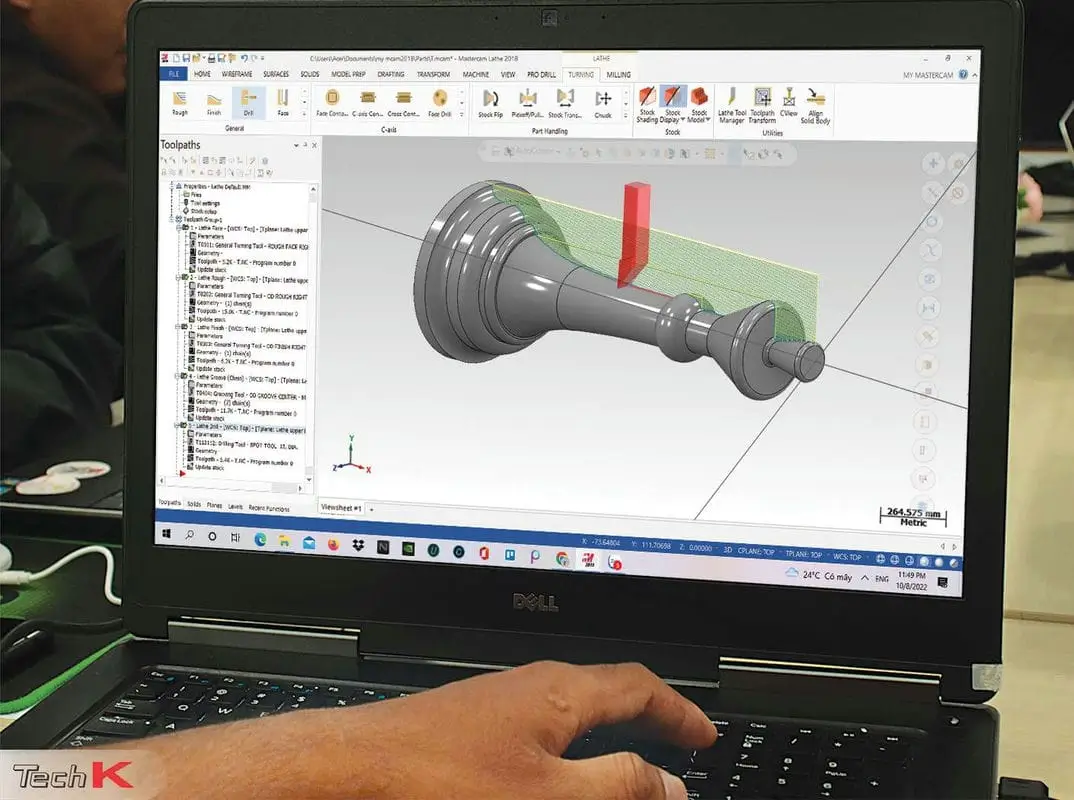Open the MODEL PREP ribbon tab
The height and width of the screenshot is (800, 1074).
tap(348, 74)
